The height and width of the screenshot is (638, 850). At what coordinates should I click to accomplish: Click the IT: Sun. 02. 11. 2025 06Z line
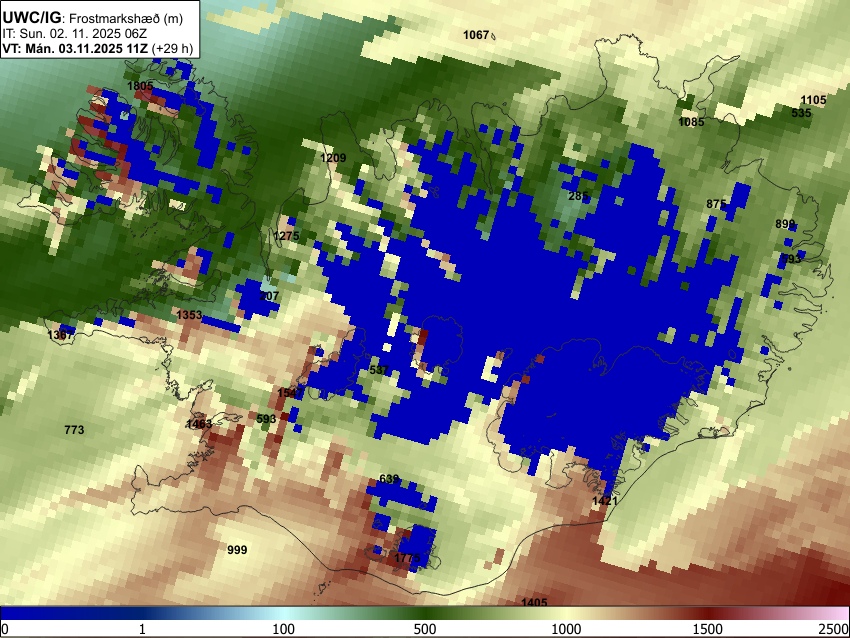[74, 34]
